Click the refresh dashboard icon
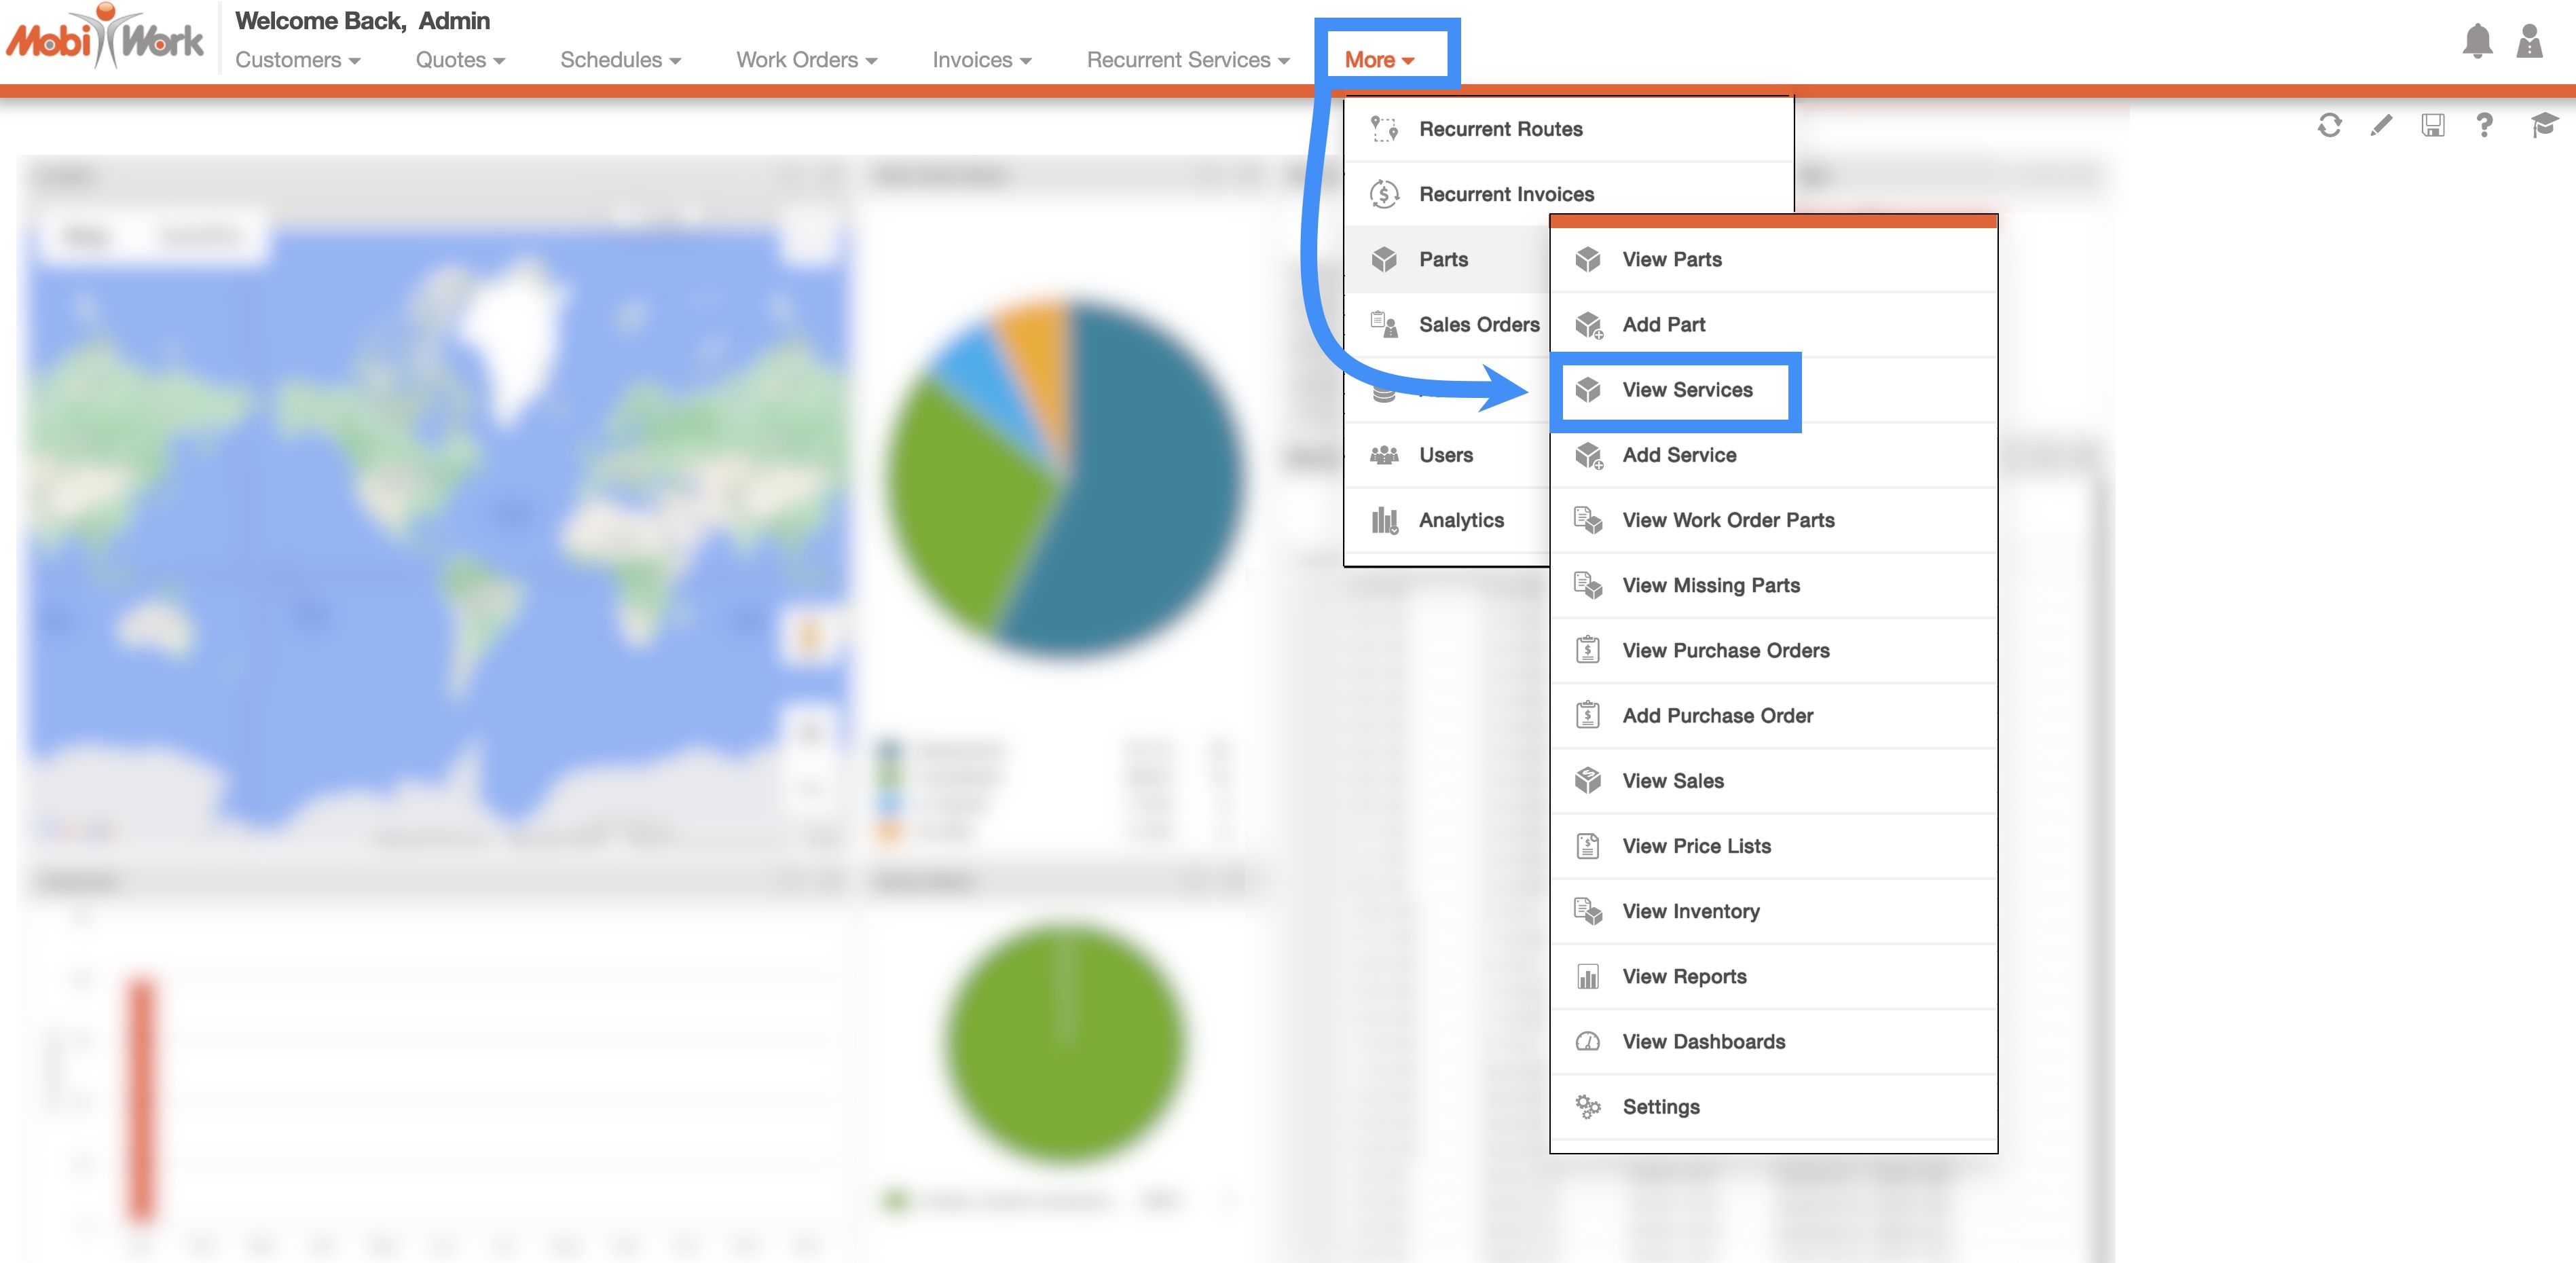 pyautogui.click(x=2329, y=125)
